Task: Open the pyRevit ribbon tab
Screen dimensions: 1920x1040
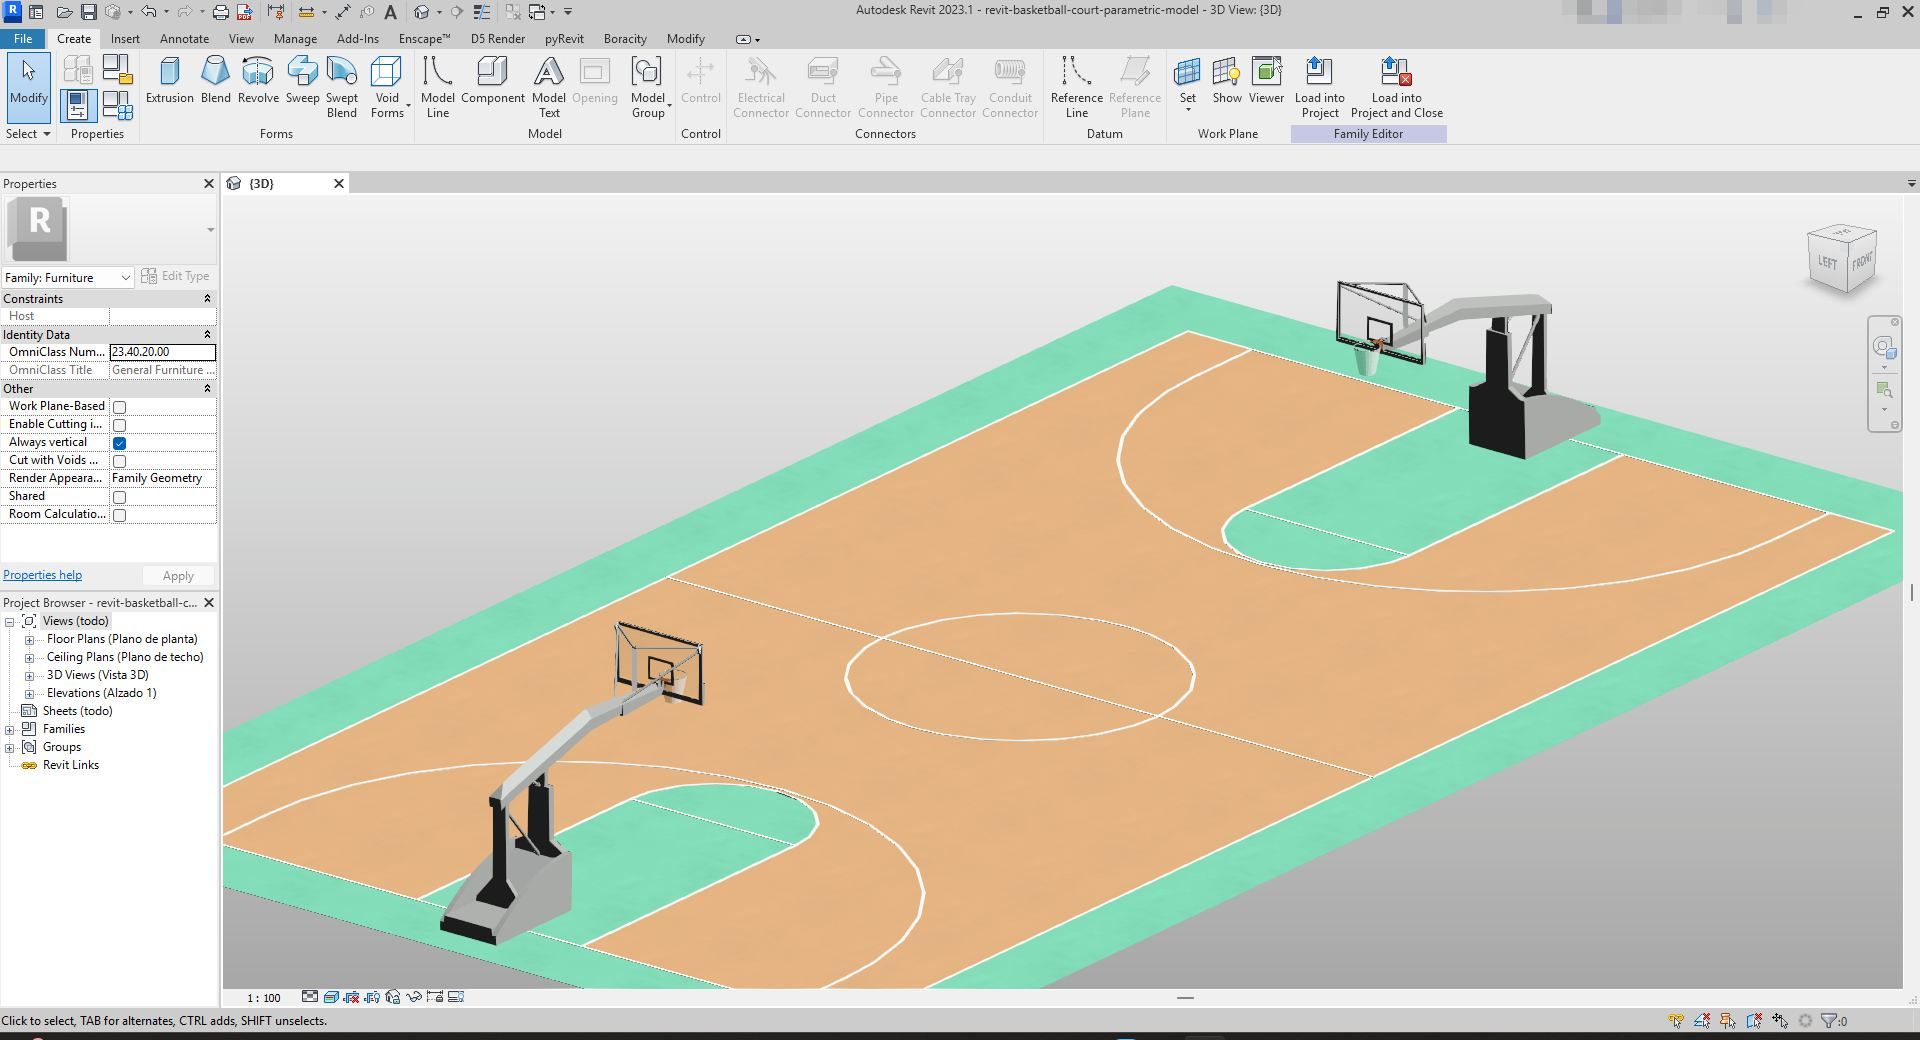Action: tap(564, 38)
